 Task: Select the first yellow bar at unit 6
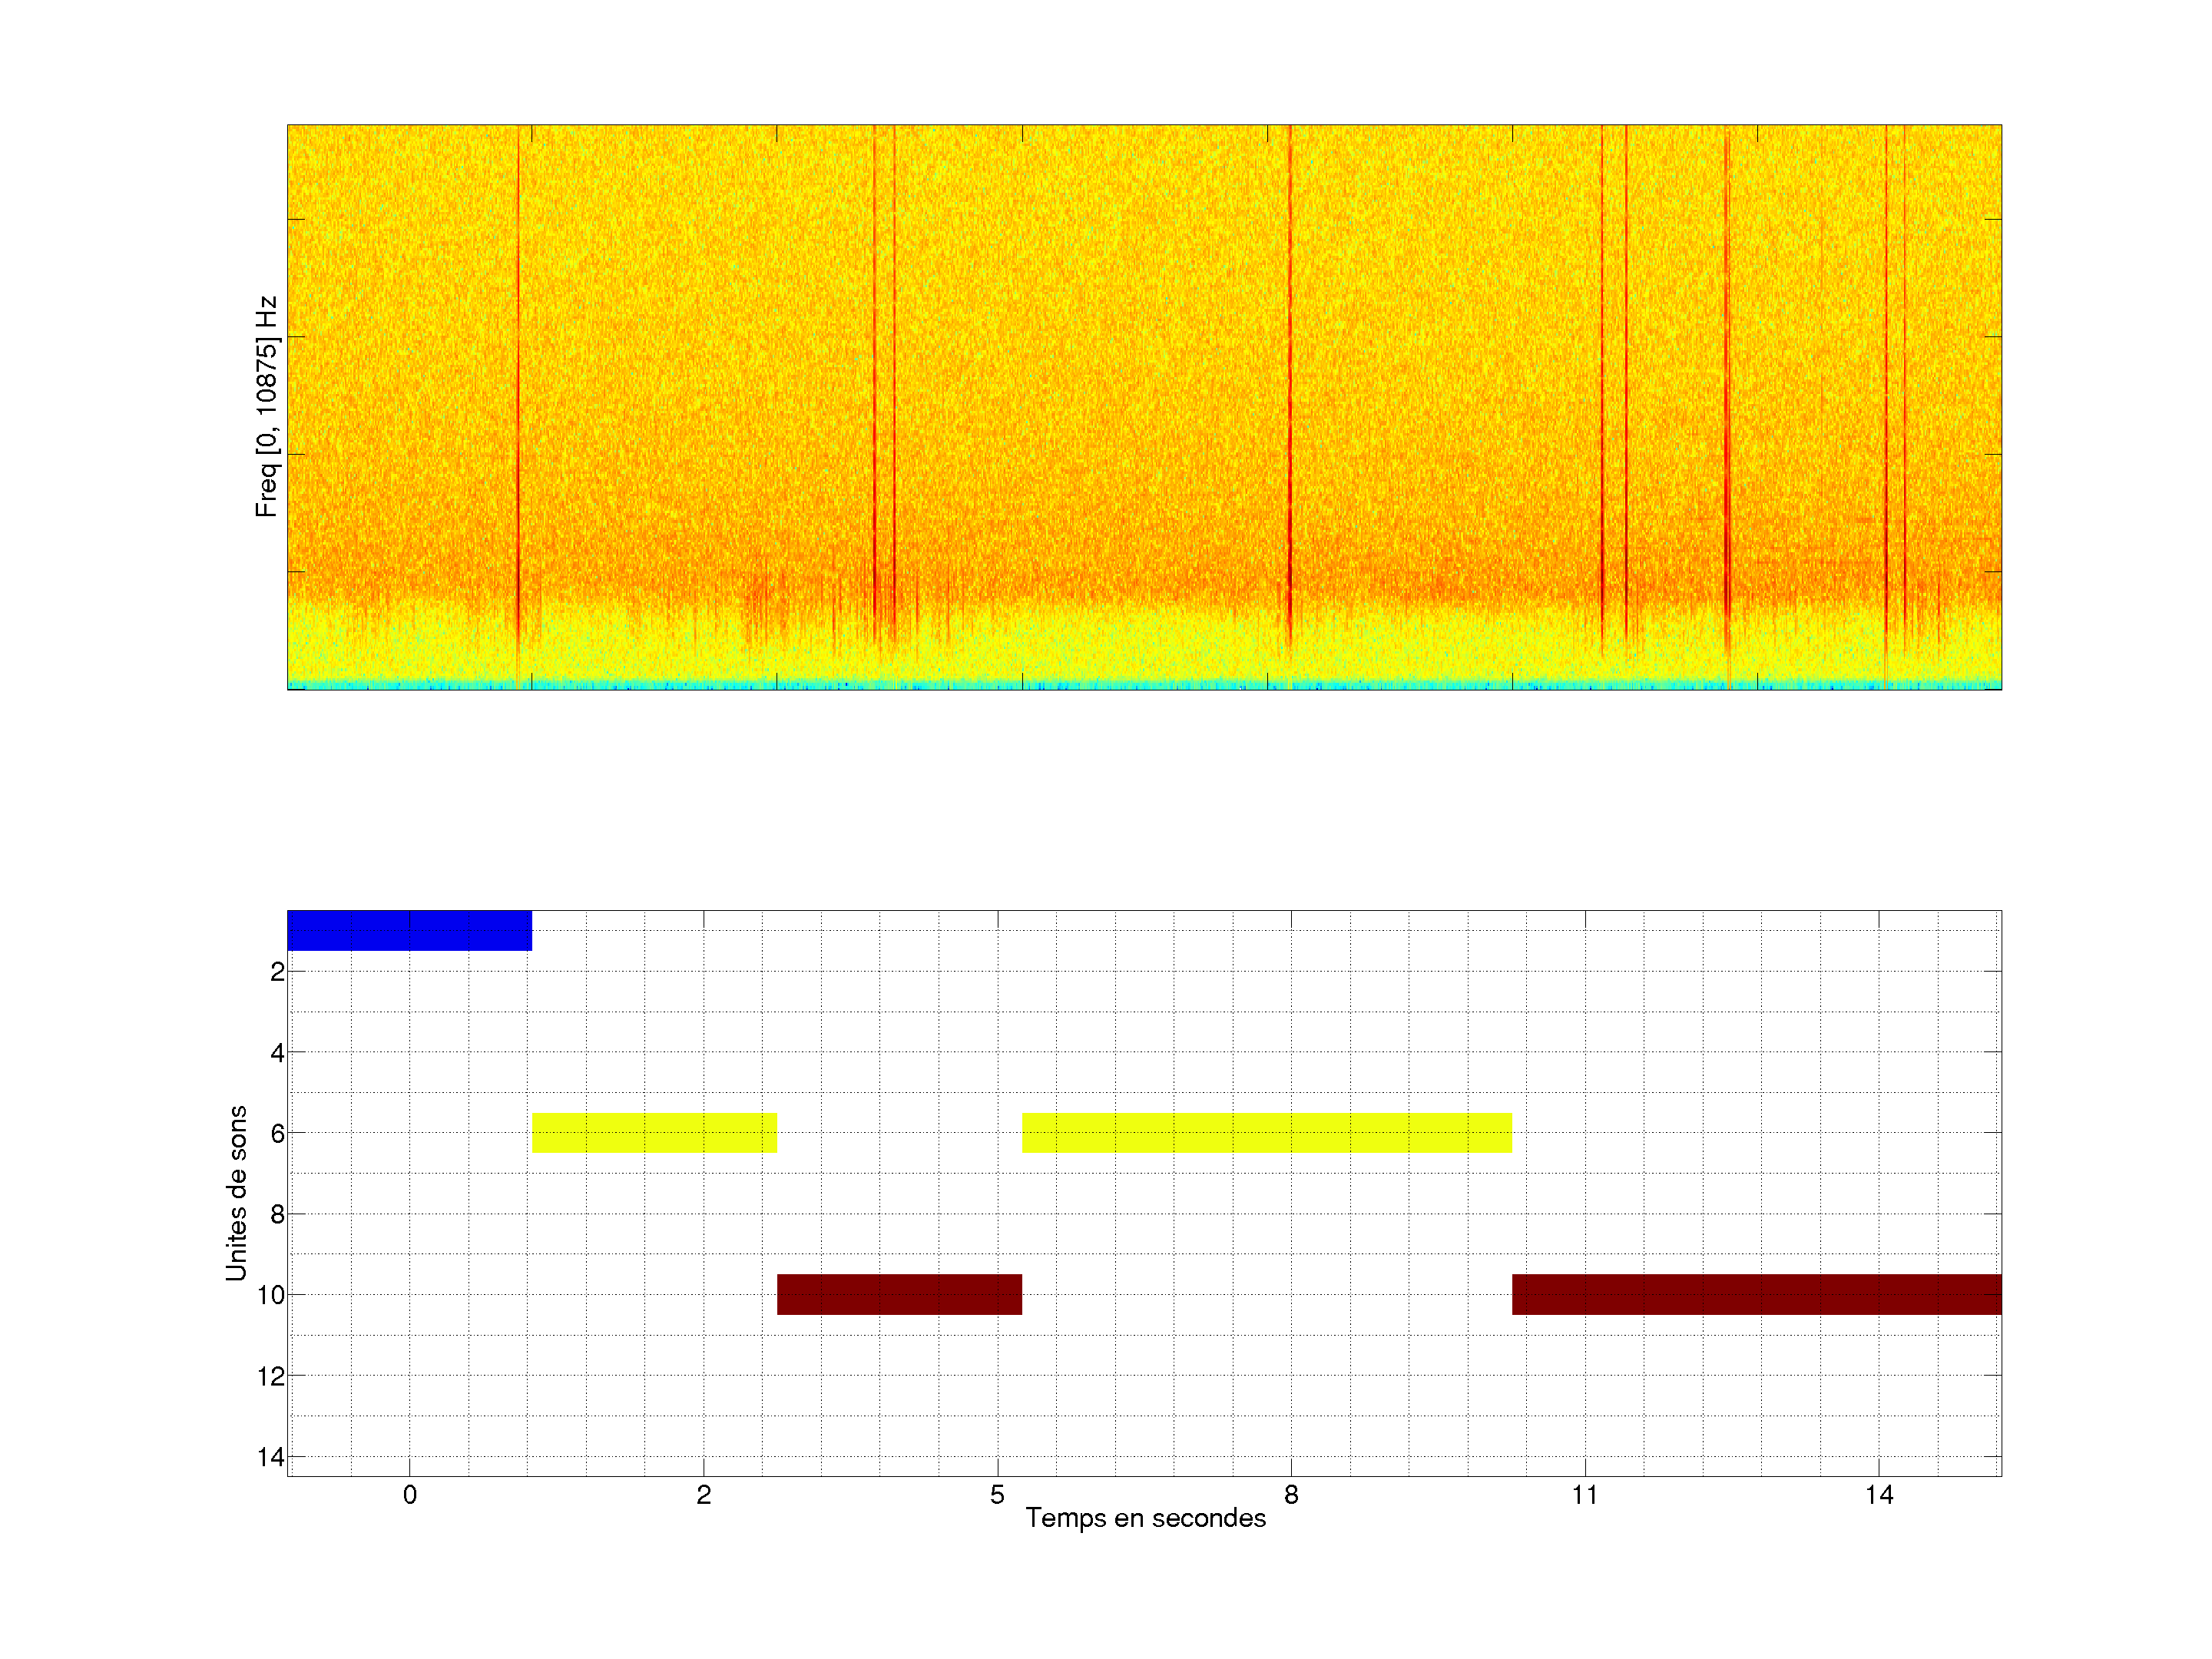(x=654, y=1132)
